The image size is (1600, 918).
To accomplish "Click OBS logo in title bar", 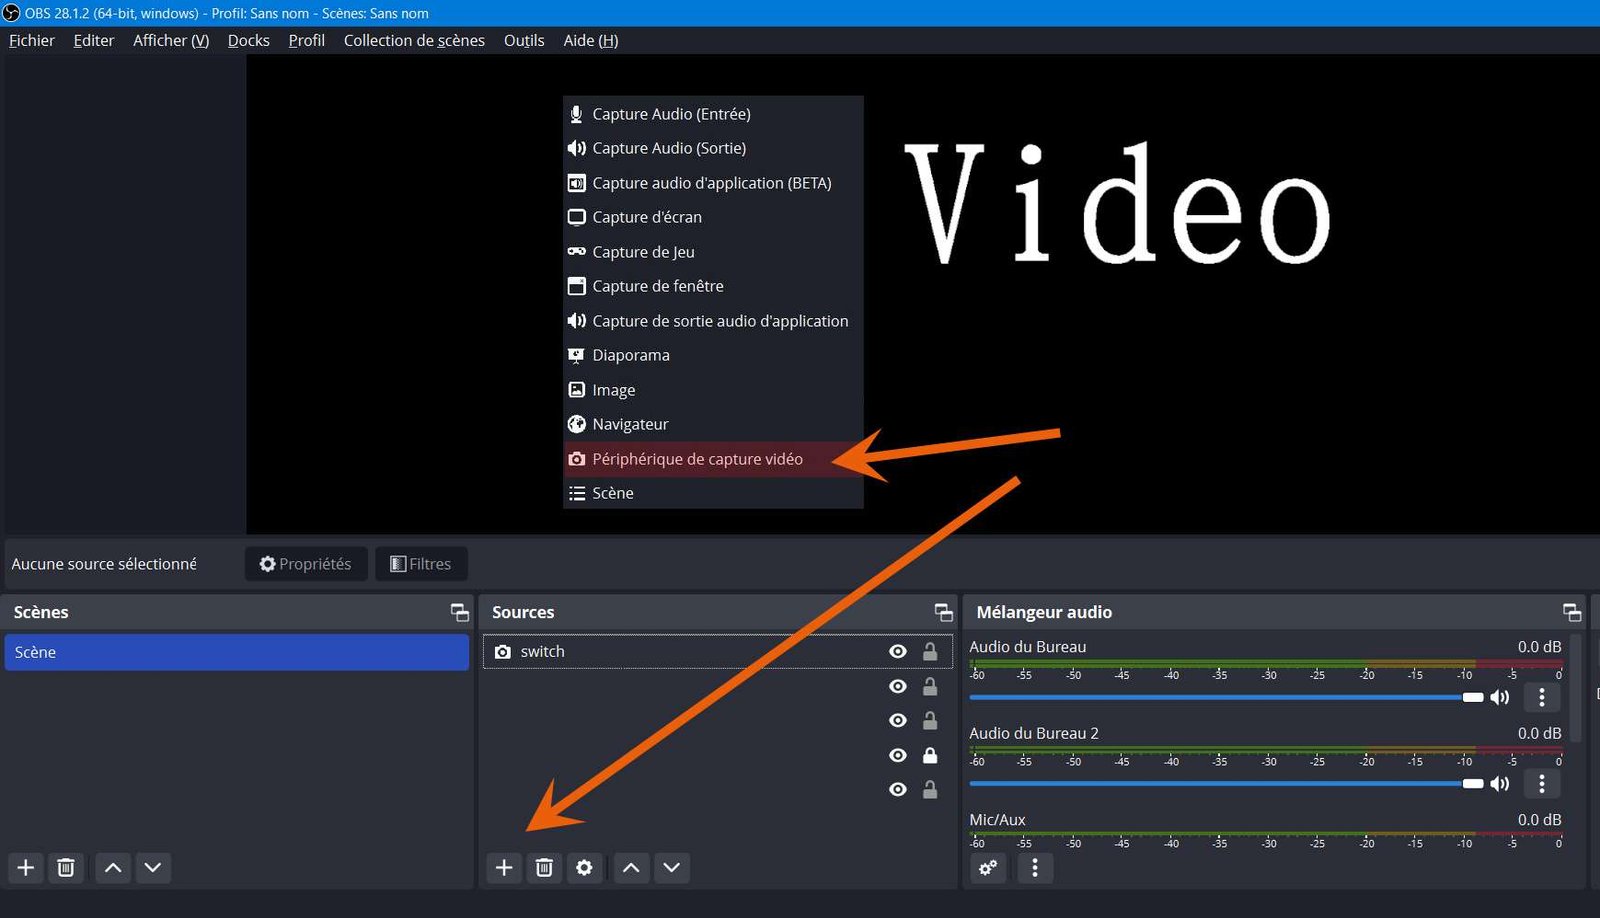I will click(x=11, y=13).
